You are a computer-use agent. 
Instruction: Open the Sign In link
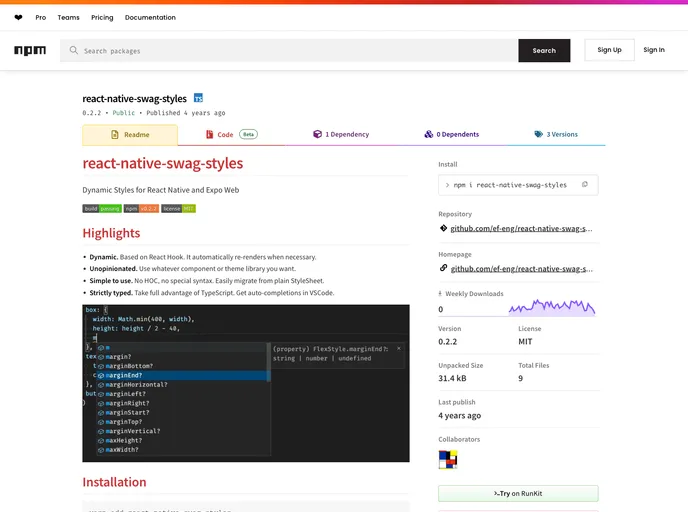pos(654,50)
